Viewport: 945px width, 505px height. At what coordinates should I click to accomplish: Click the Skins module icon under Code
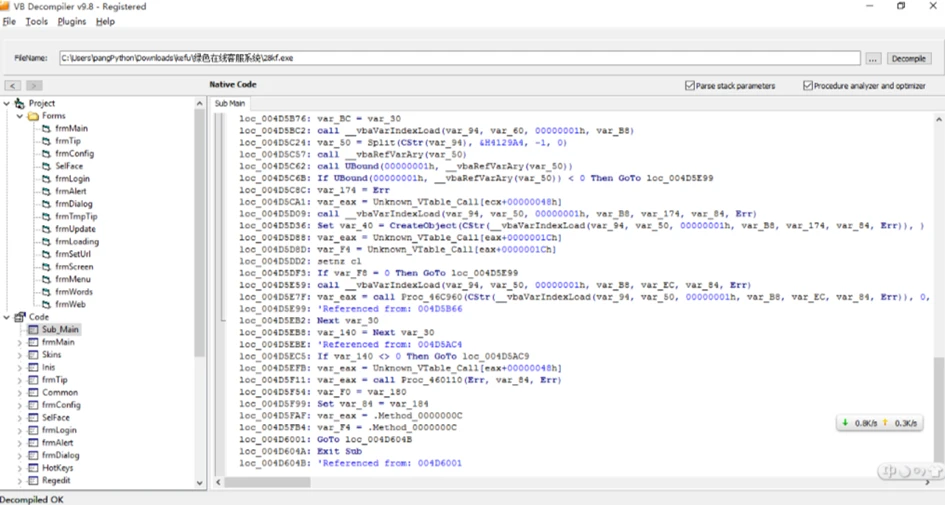coord(33,355)
